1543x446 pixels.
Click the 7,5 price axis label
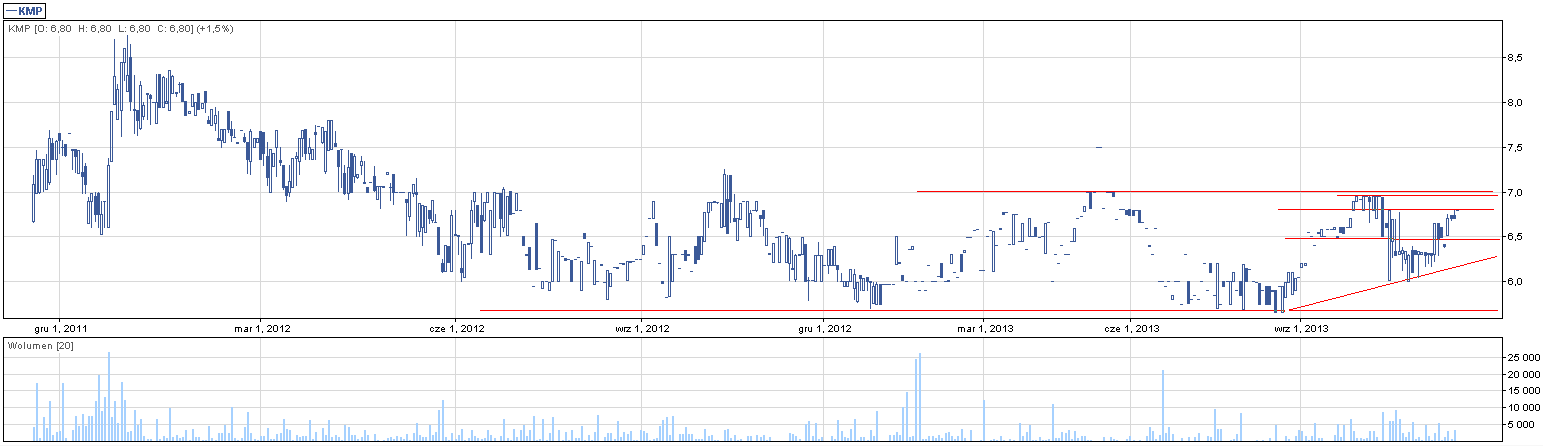pyautogui.click(x=1515, y=148)
